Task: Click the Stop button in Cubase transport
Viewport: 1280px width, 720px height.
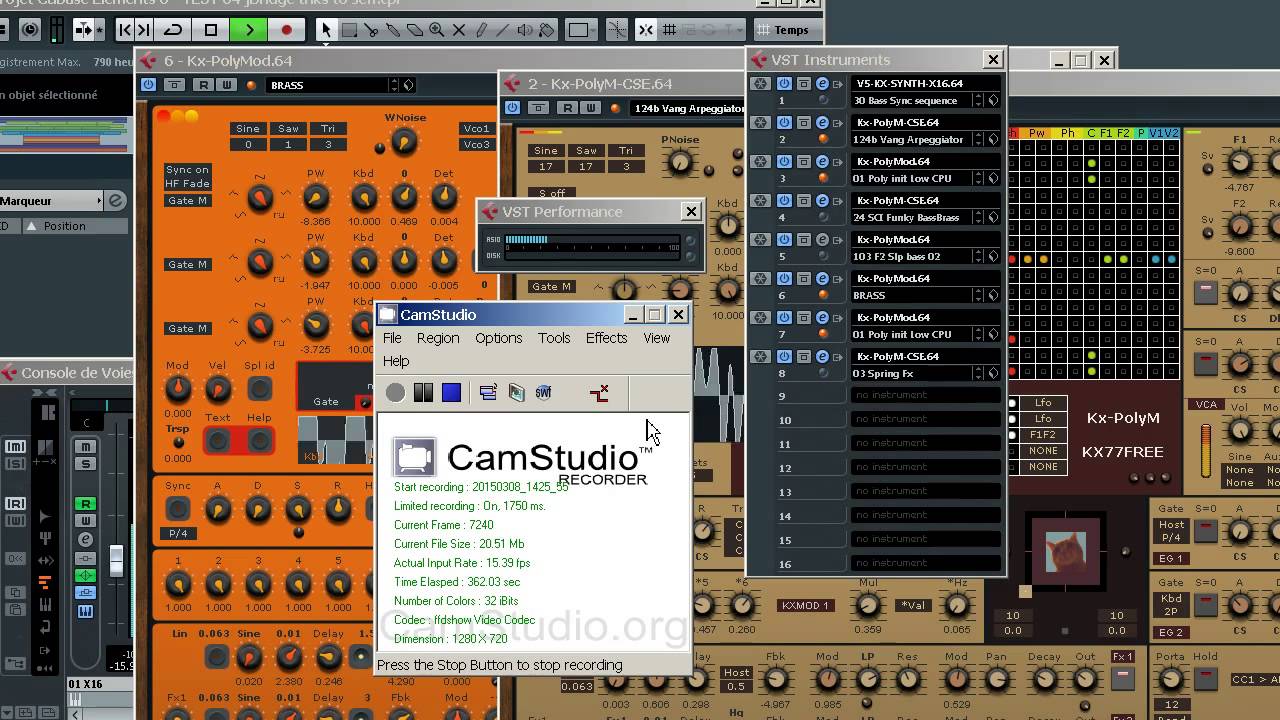Action: pyautogui.click(x=211, y=30)
